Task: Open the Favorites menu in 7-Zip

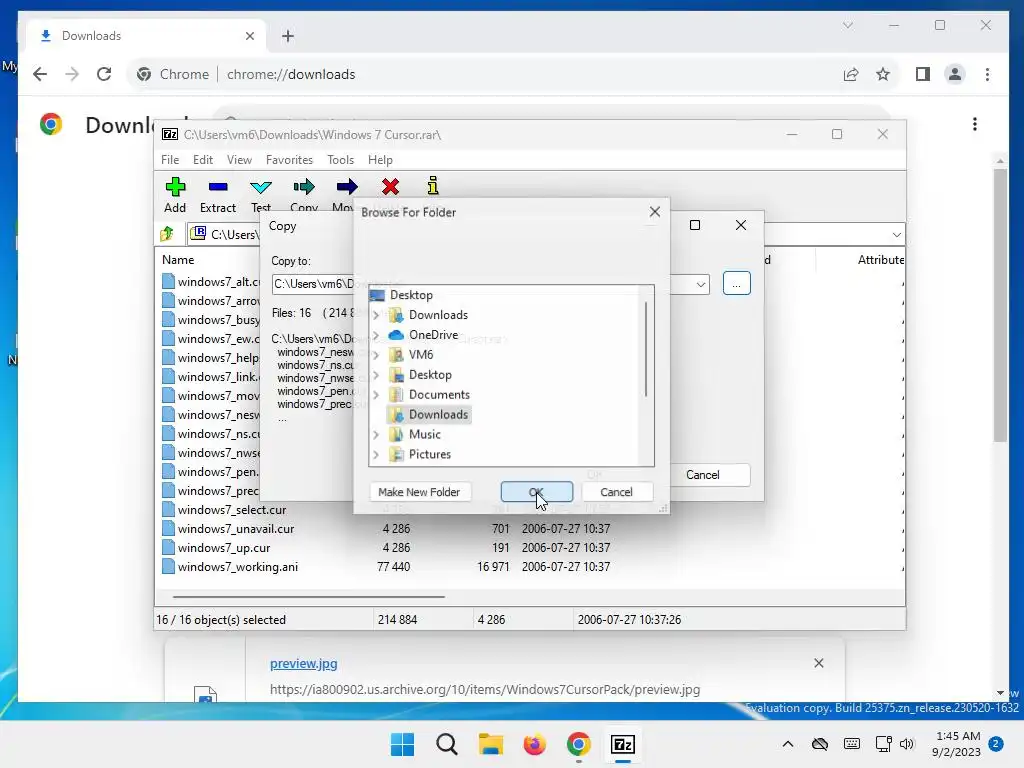Action: pos(289,160)
